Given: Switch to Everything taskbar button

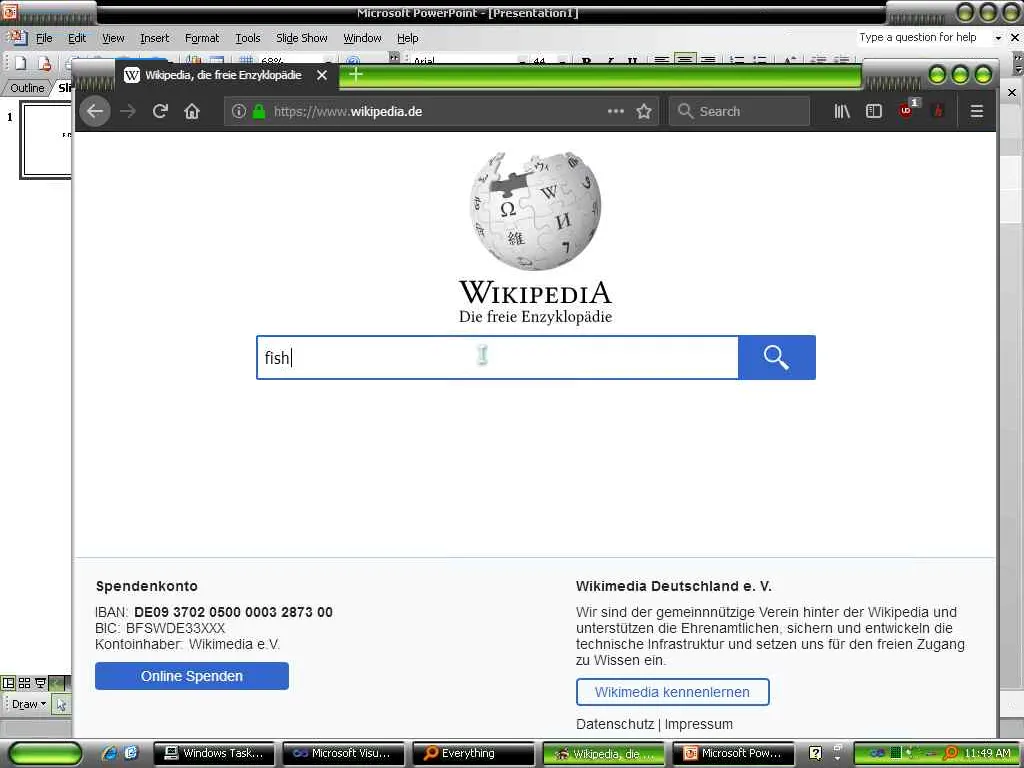Looking at the screenshot, I should [x=473, y=753].
